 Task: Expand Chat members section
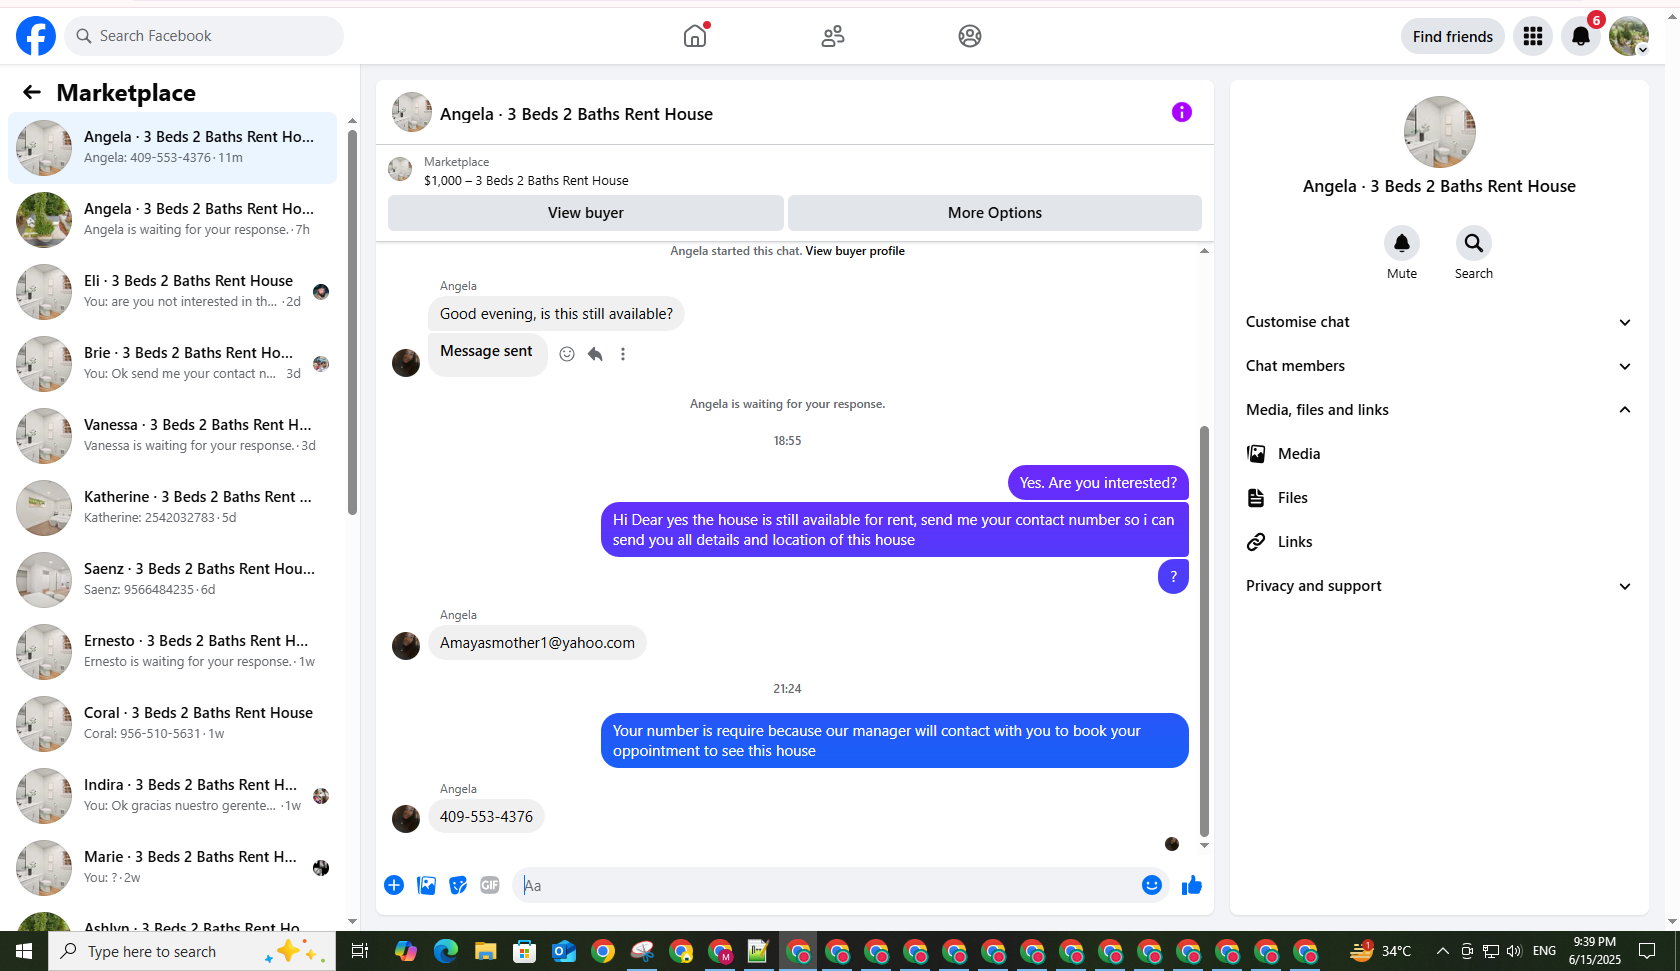pyautogui.click(x=1440, y=366)
